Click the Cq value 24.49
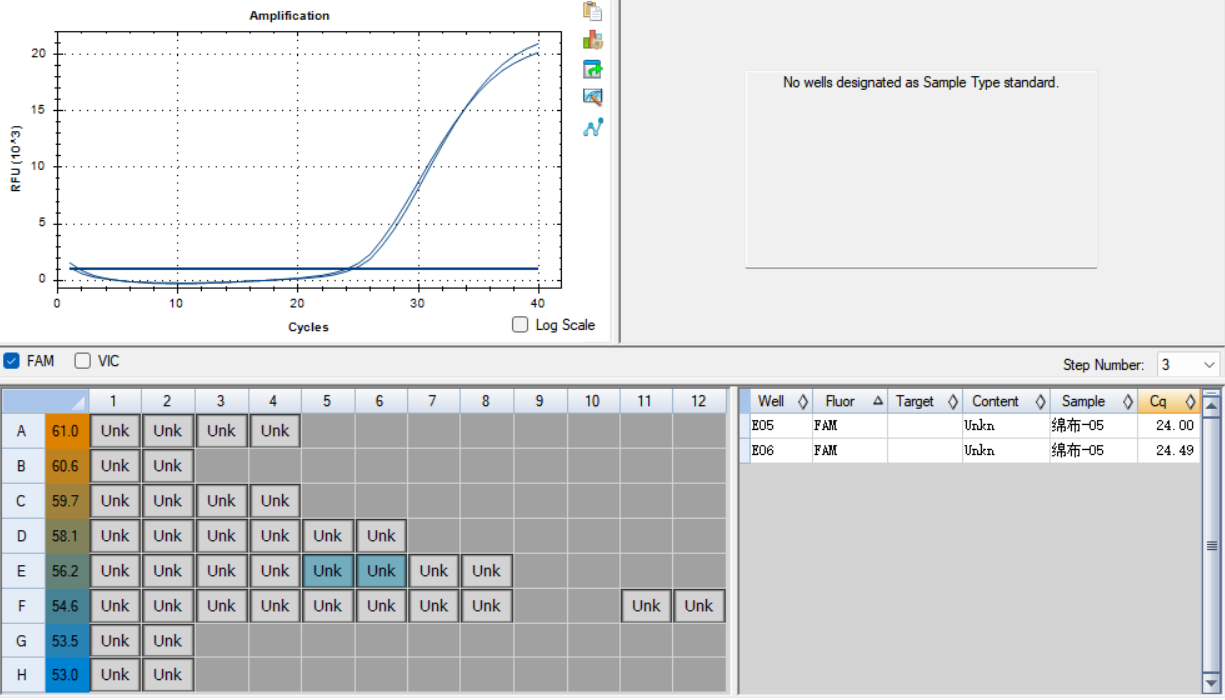1225x700 pixels. [1175, 450]
